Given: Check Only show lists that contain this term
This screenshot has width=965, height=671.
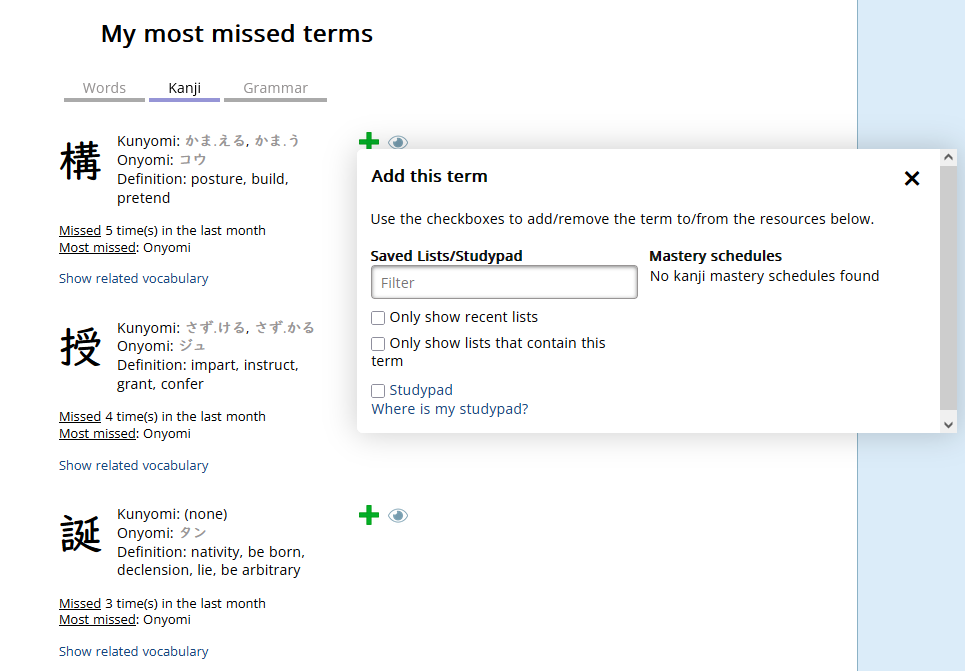Looking at the screenshot, I should click(378, 344).
